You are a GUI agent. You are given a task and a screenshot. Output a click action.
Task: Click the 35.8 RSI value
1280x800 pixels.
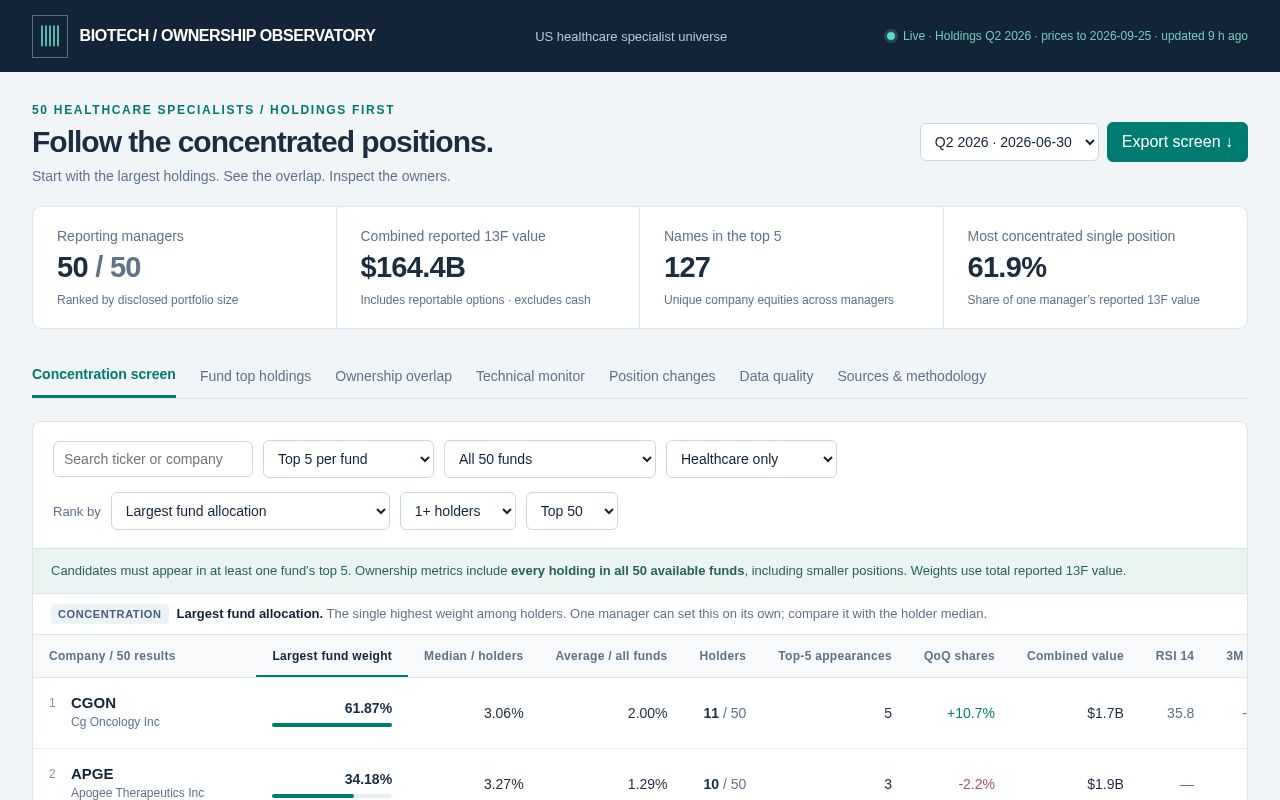(1180, 713)
